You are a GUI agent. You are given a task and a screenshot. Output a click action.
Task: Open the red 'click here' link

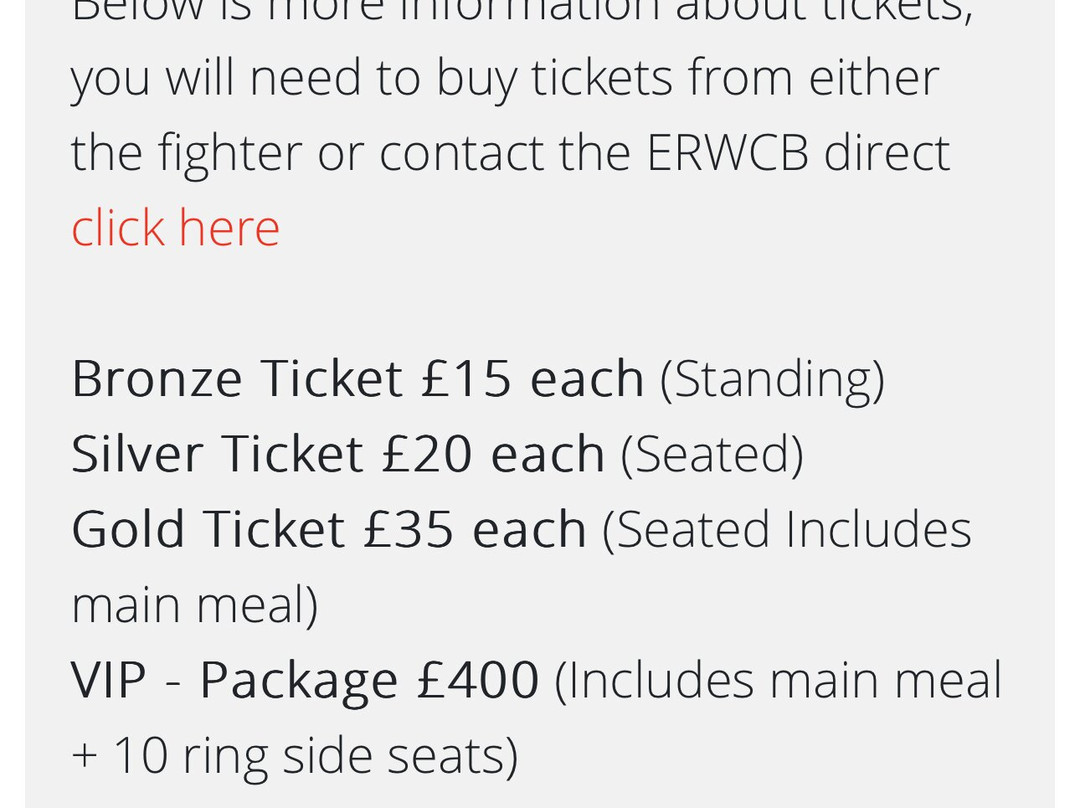click(176, 227)
